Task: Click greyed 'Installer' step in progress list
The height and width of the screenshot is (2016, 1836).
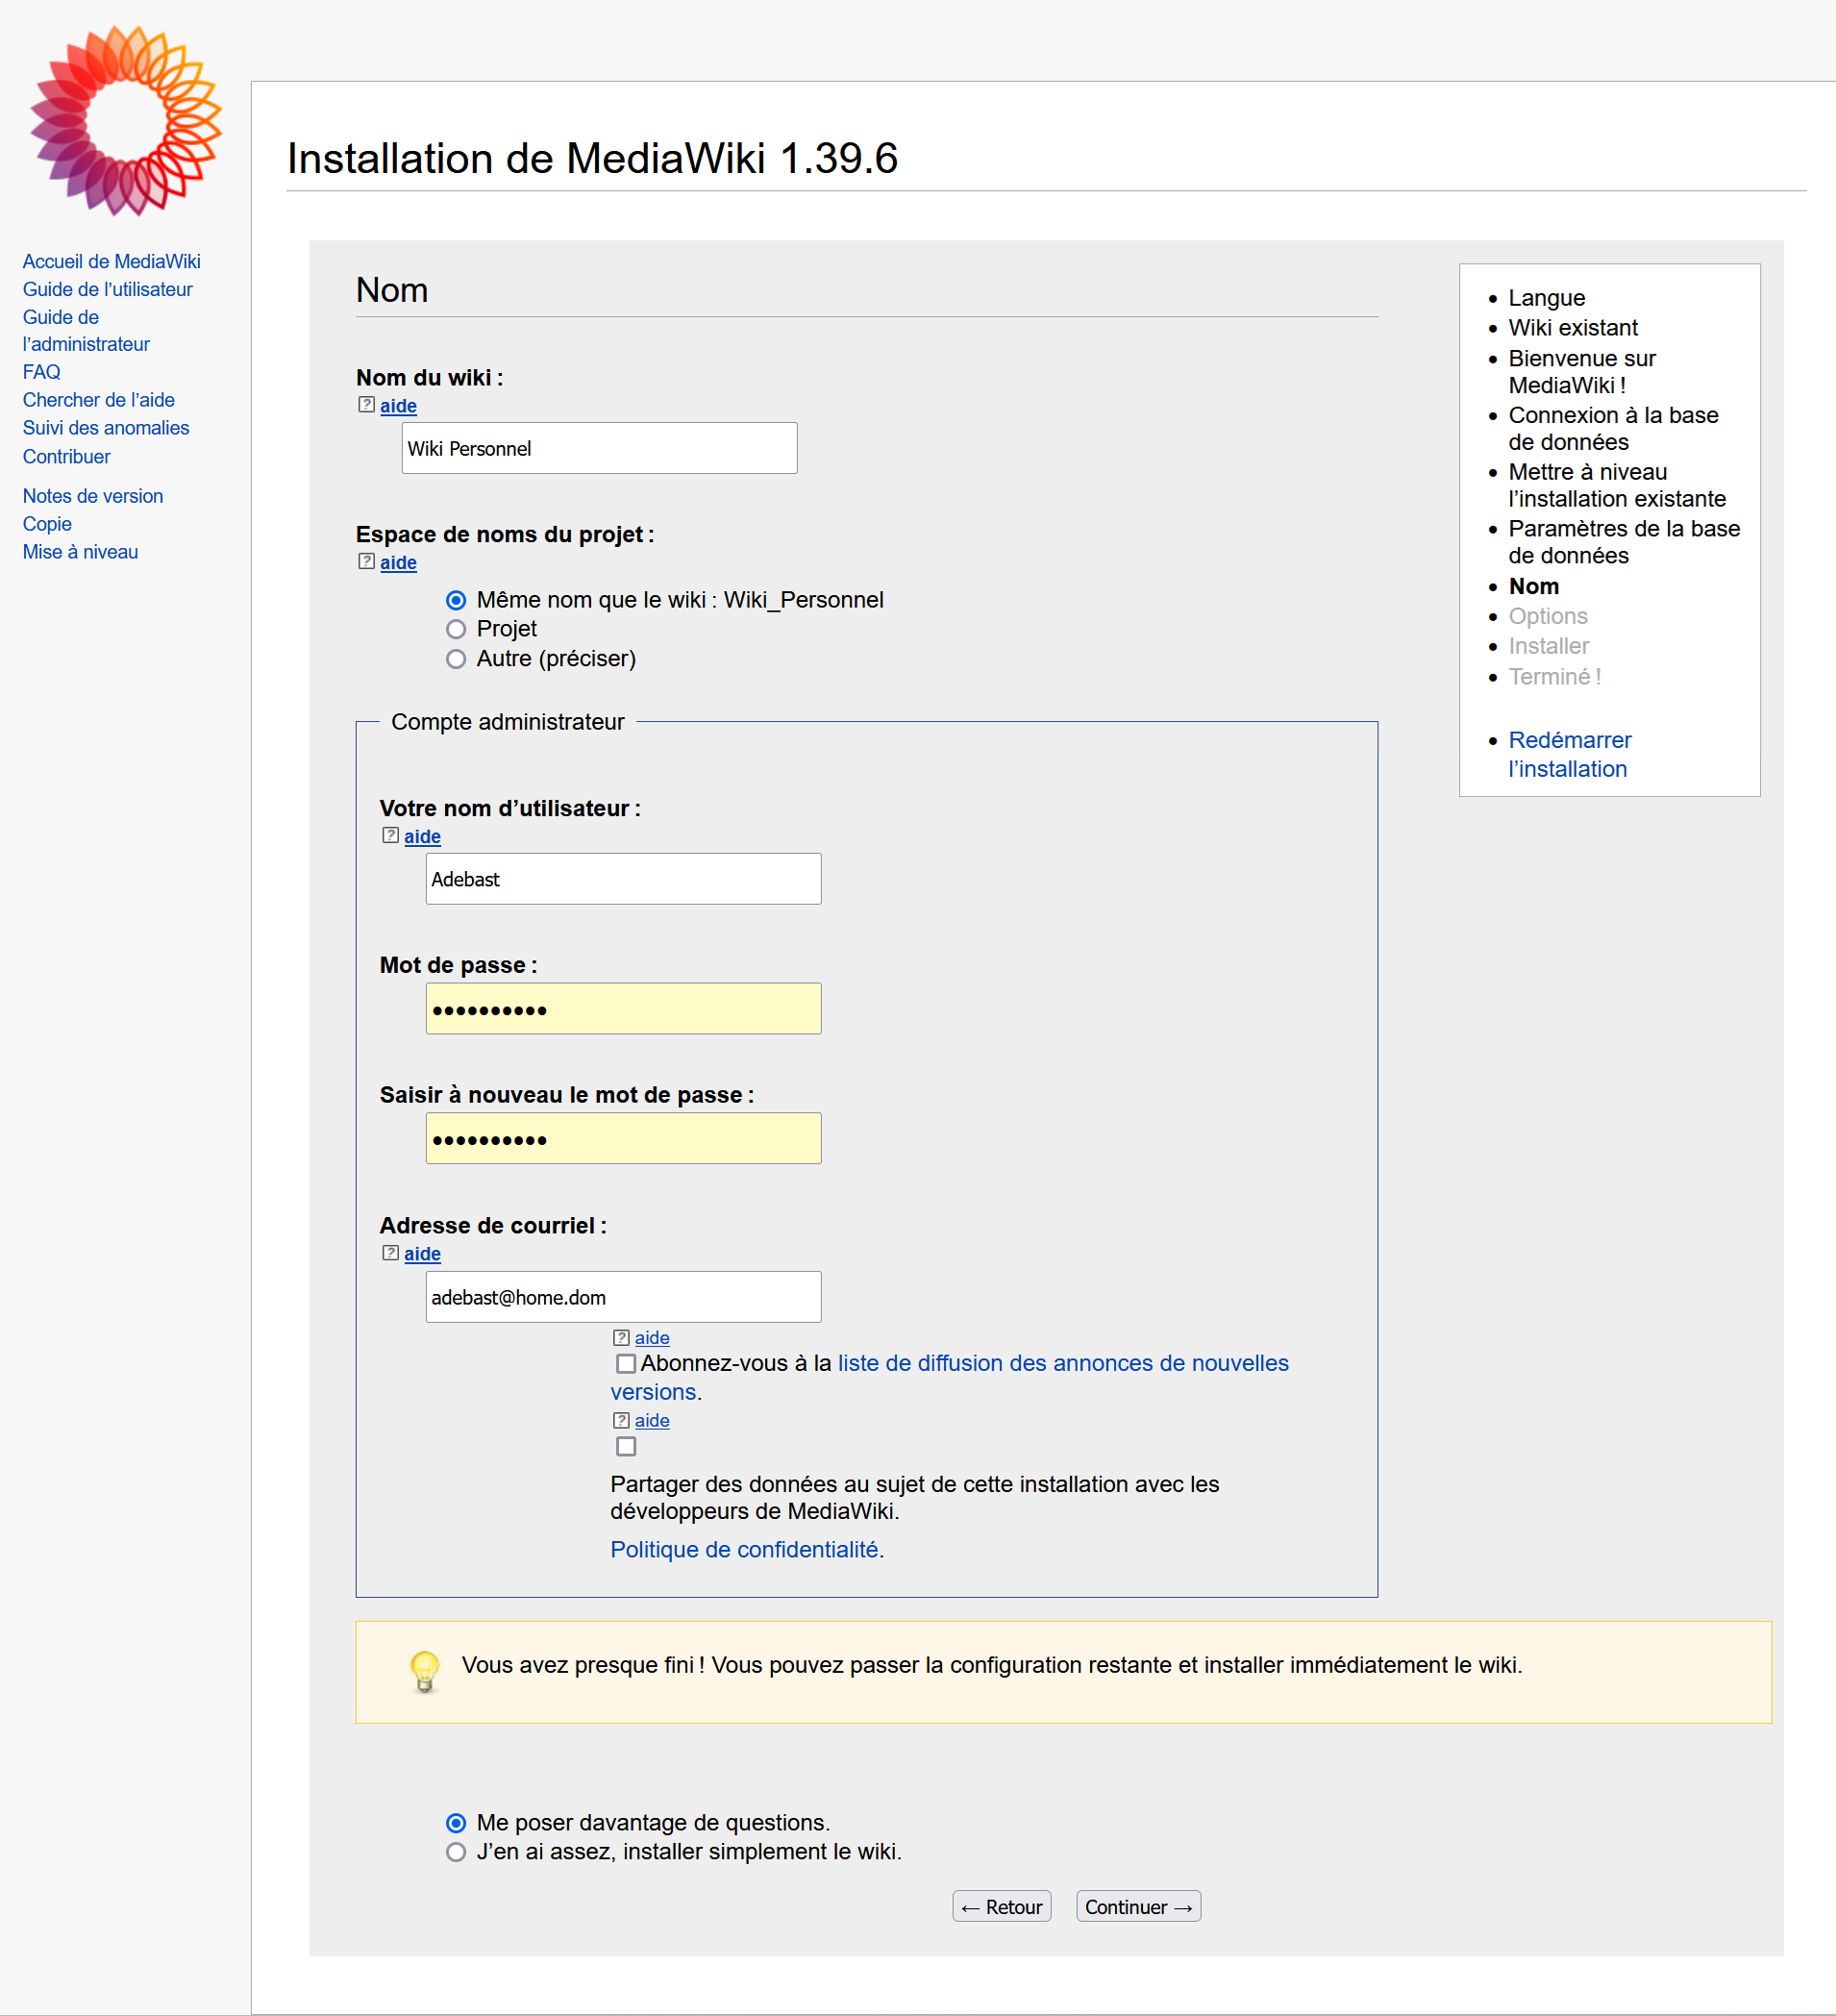Action: [x=1549, y=647]
